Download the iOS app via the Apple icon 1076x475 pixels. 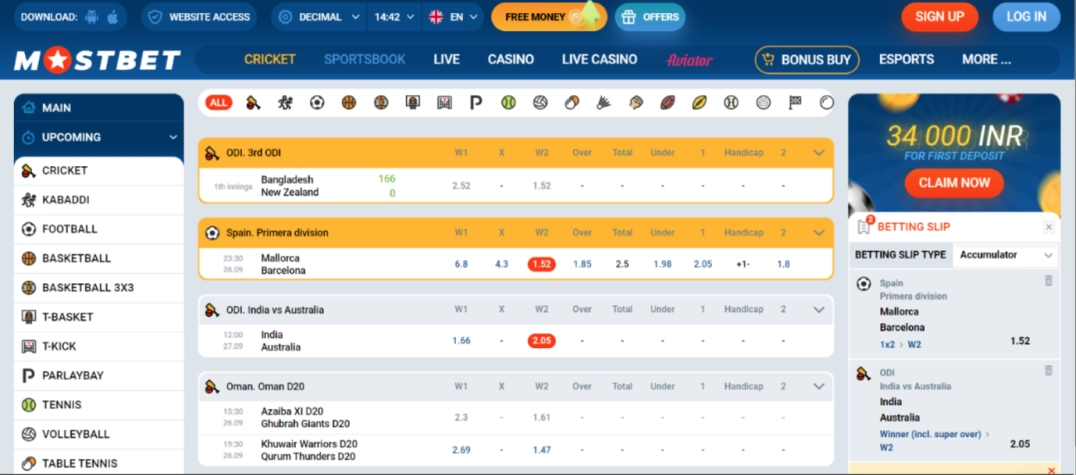point(113,17)
